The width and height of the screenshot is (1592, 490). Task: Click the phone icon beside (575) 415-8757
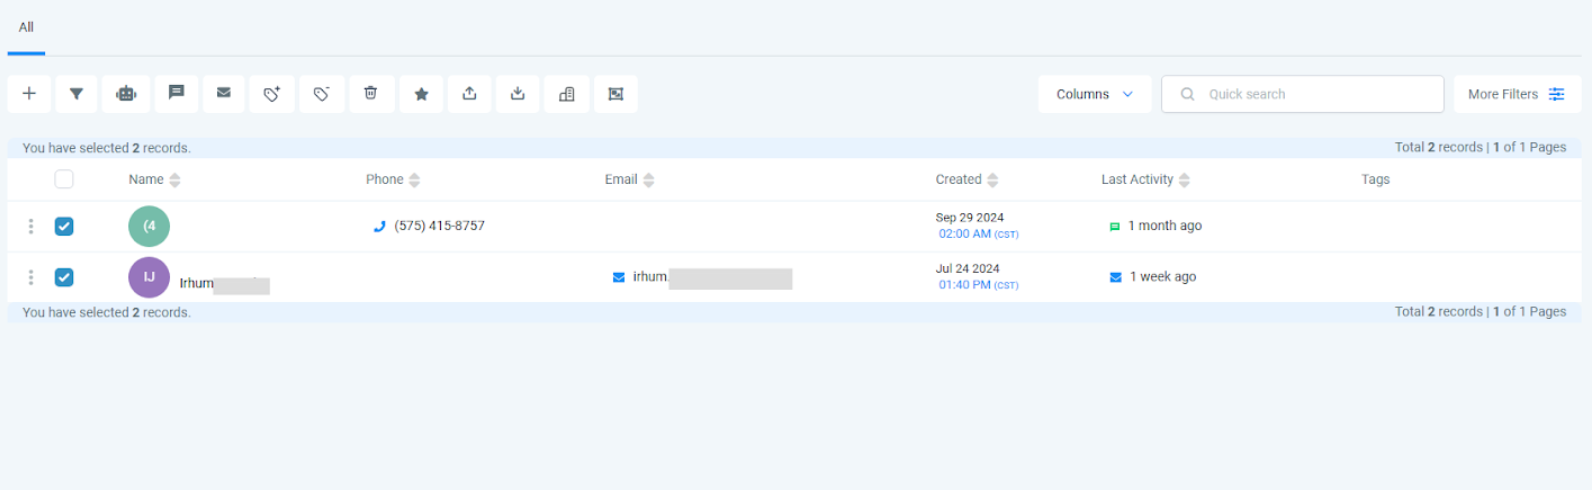[379, 226]
